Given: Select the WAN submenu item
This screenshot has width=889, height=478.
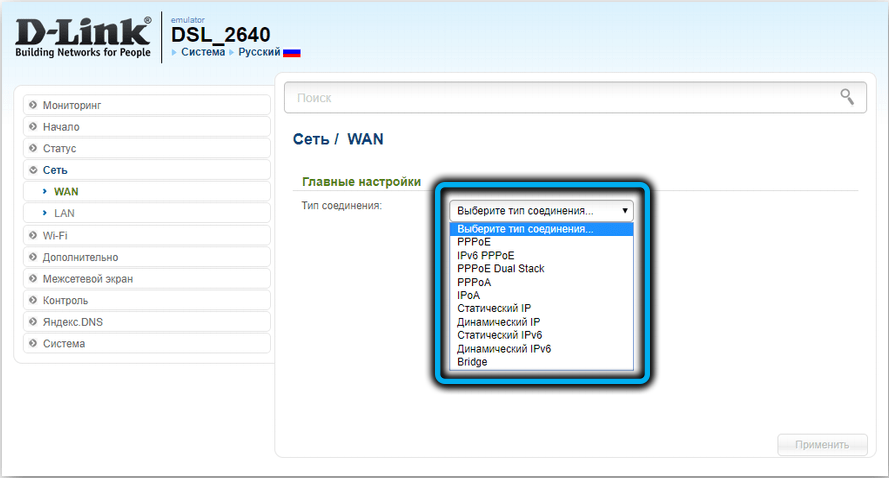Looking at the screenshot, I should [66, 191].
